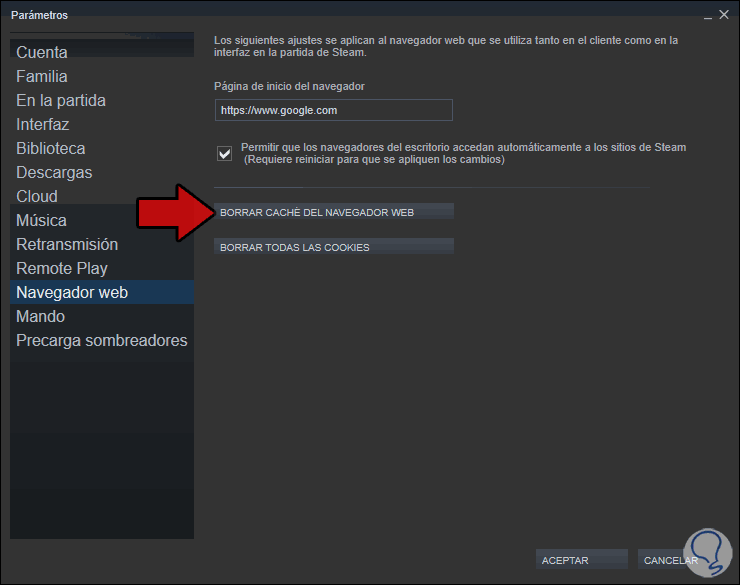Minimize the Parámetros window

[707, 16]
